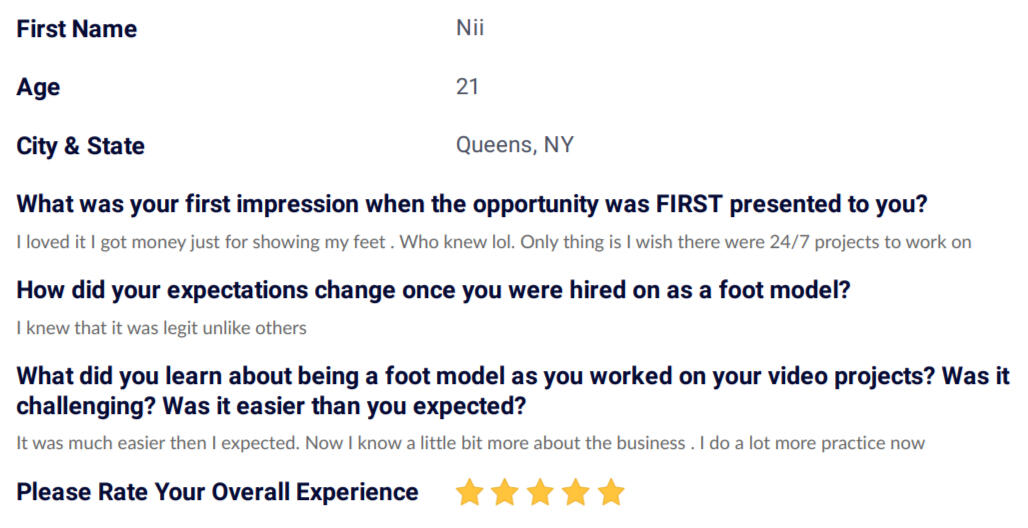Click the Age label
The height and width of the screenshot is (528, 1028).
coord(38,87)
